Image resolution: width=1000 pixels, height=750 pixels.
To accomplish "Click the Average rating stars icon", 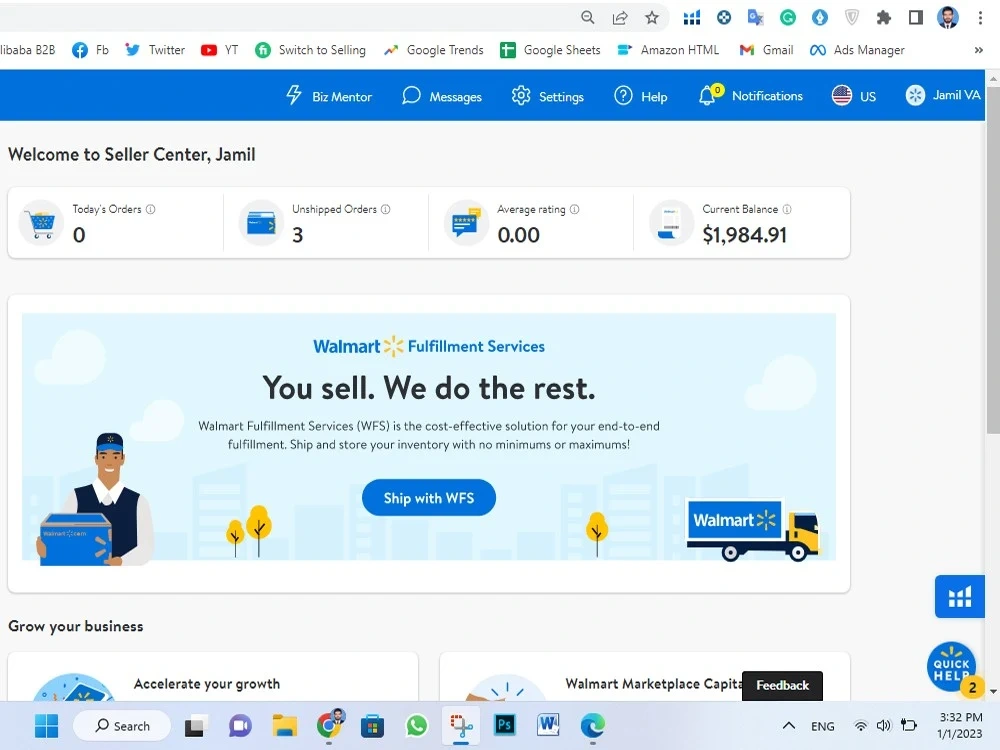I will click(466, 223).
